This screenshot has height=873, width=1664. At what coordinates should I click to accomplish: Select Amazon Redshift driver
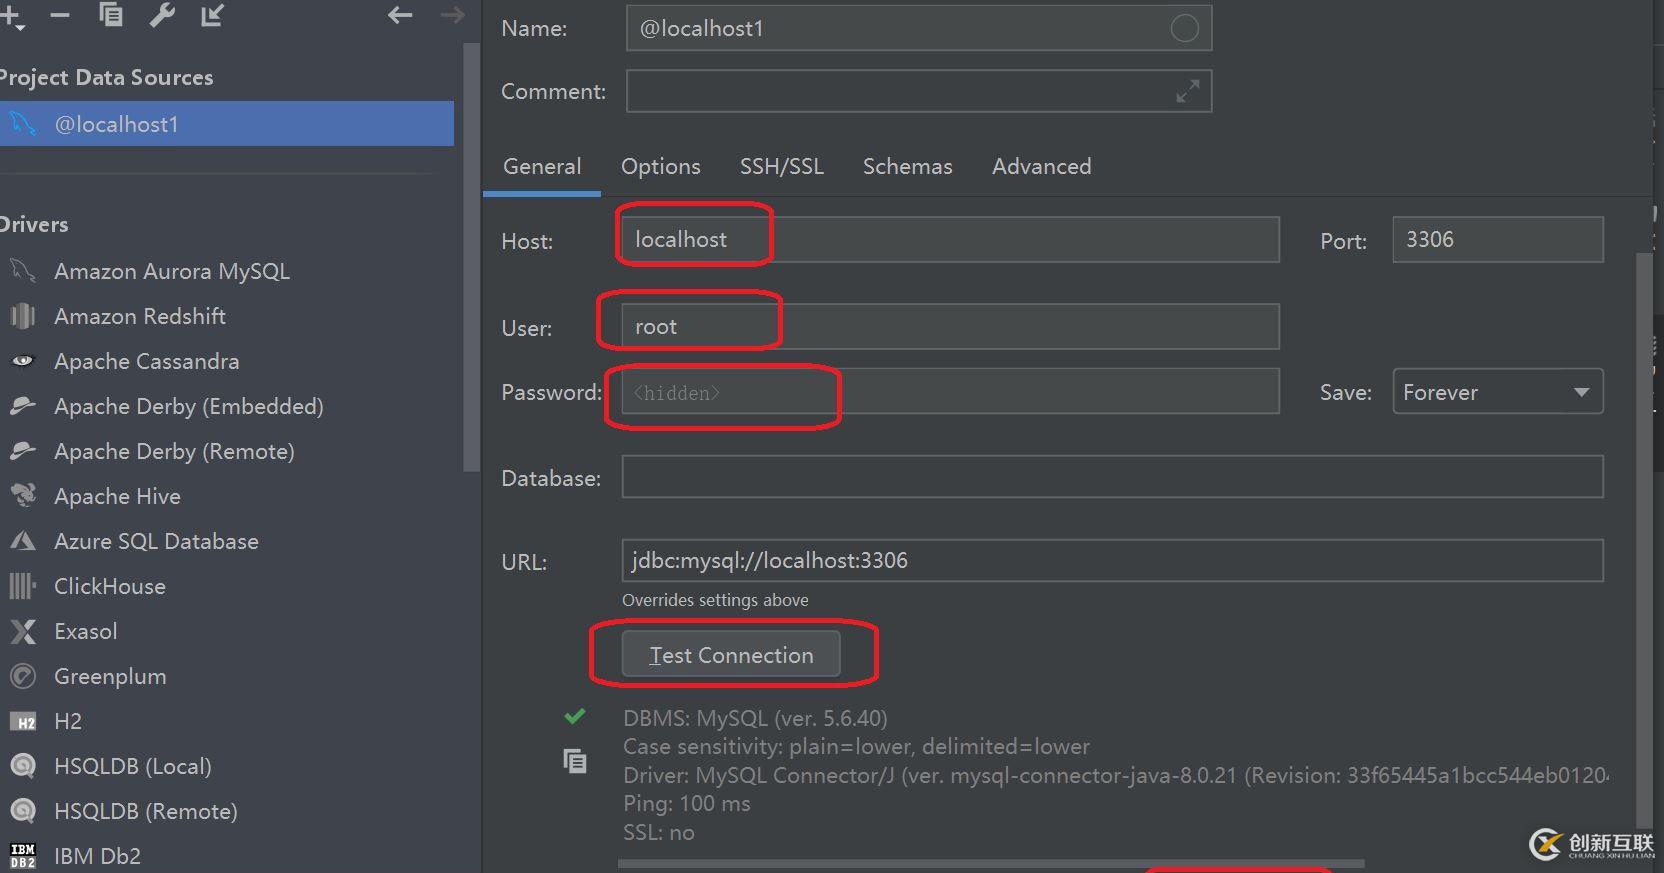pos(139,316)
